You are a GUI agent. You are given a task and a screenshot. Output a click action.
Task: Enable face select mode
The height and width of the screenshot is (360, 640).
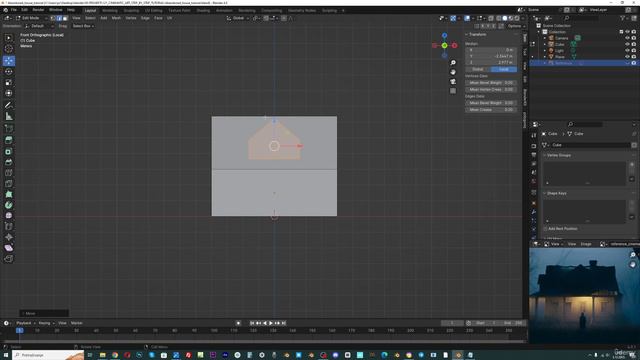pos(65,18)
